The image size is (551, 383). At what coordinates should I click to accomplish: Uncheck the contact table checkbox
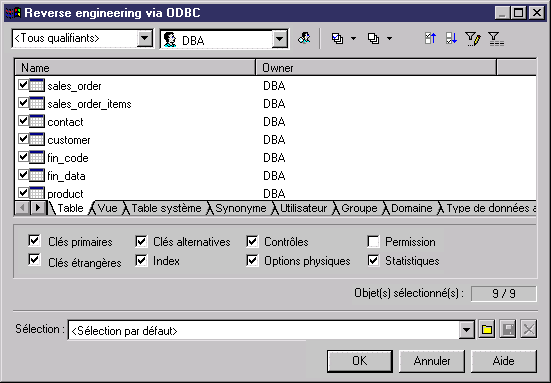coord(23,121)
